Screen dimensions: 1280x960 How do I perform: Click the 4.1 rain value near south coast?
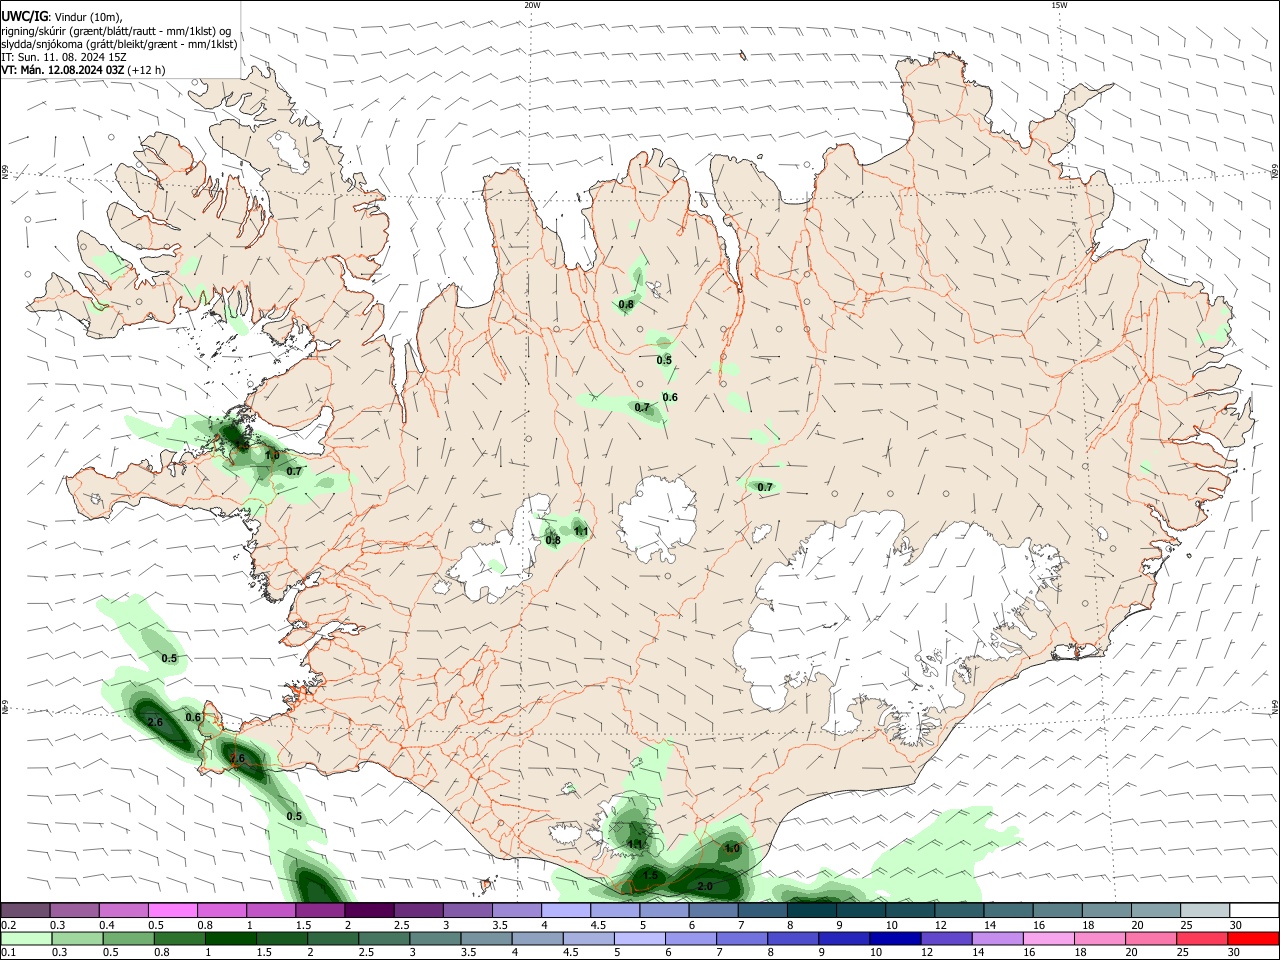(x=635, y=844)
